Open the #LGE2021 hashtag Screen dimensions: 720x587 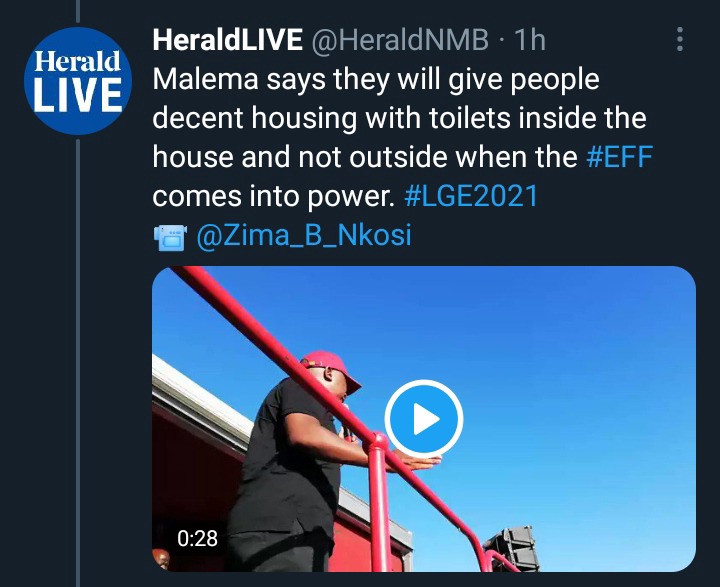coord(471,196)
